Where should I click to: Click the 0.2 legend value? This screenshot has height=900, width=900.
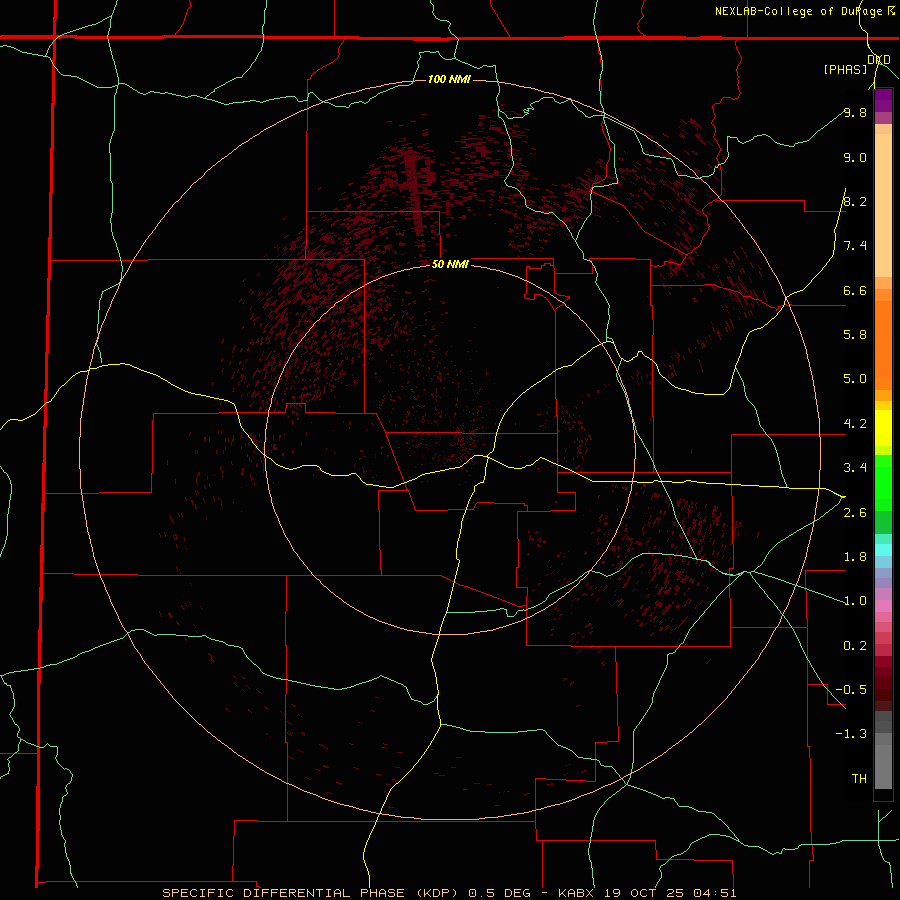coord(855,646)
